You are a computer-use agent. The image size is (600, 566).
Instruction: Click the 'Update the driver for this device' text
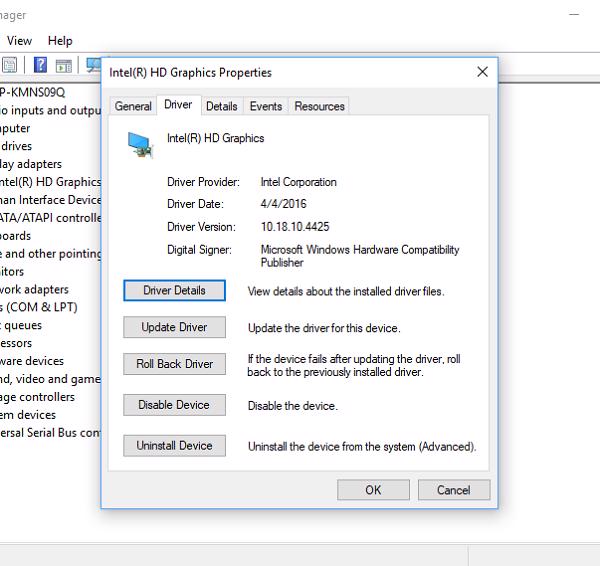tap(324, 328)
